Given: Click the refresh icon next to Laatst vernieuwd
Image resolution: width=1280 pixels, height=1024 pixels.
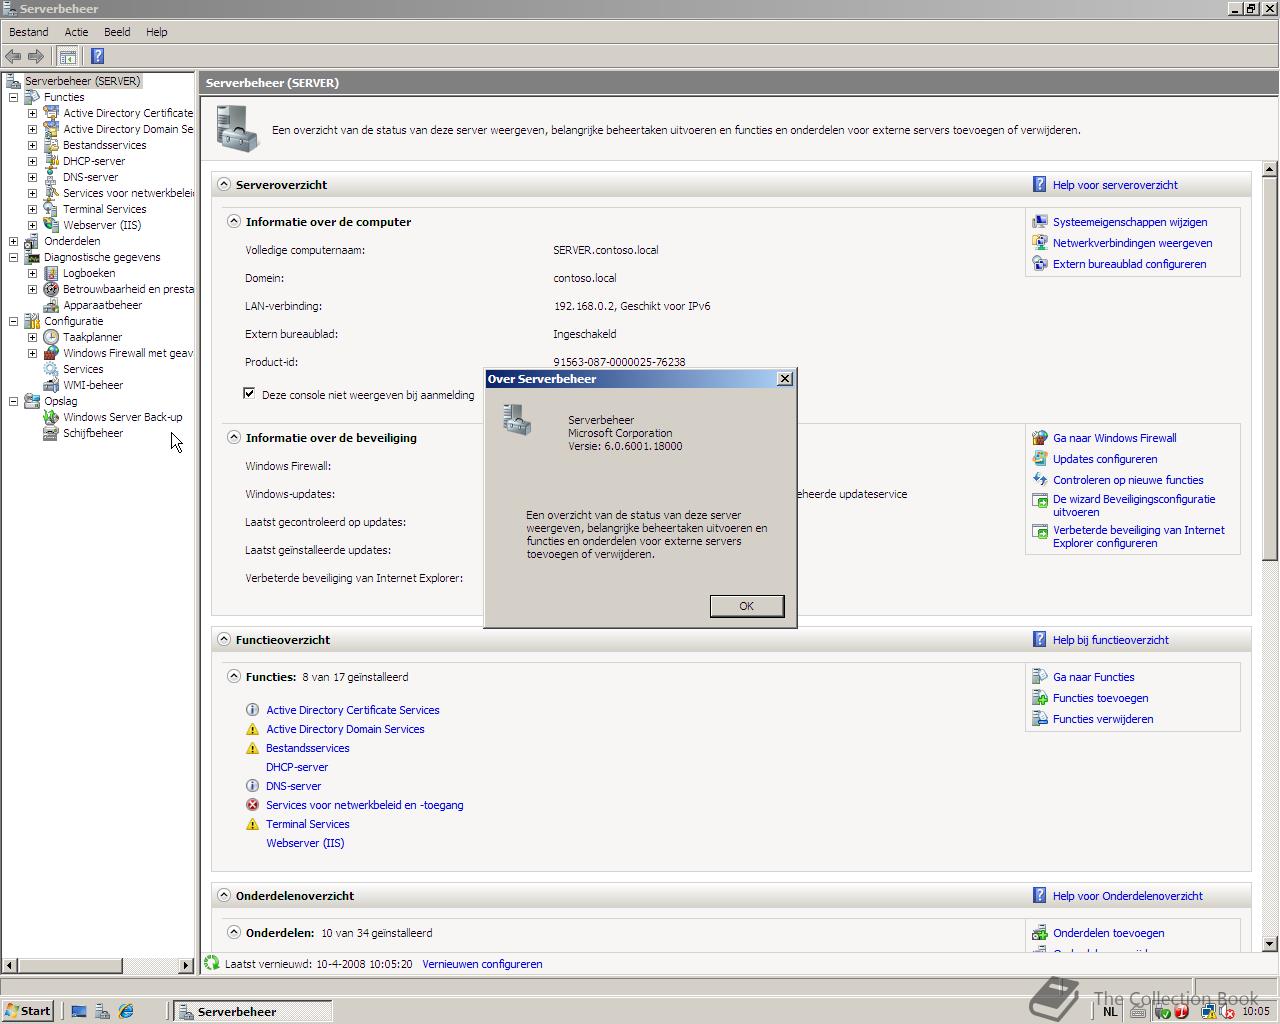Looking at the screenshot, I should point(212,964).
